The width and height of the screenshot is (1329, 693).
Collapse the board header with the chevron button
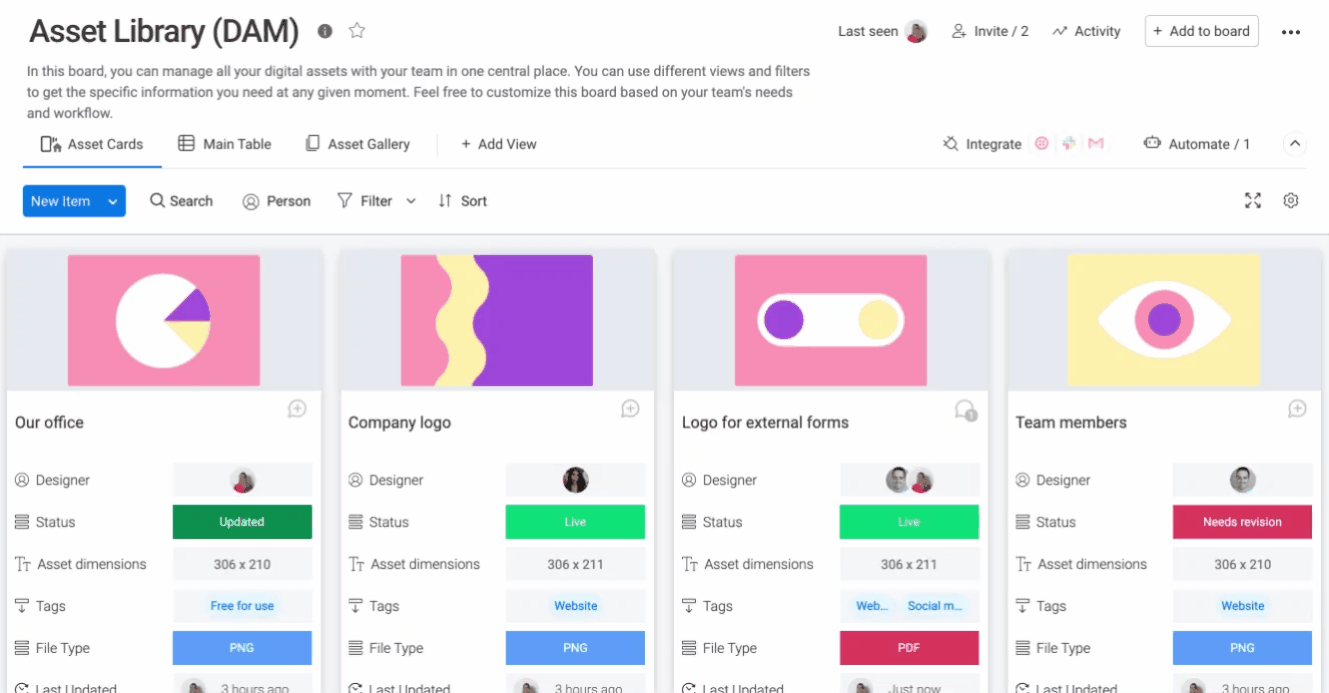pos(1295,144)
